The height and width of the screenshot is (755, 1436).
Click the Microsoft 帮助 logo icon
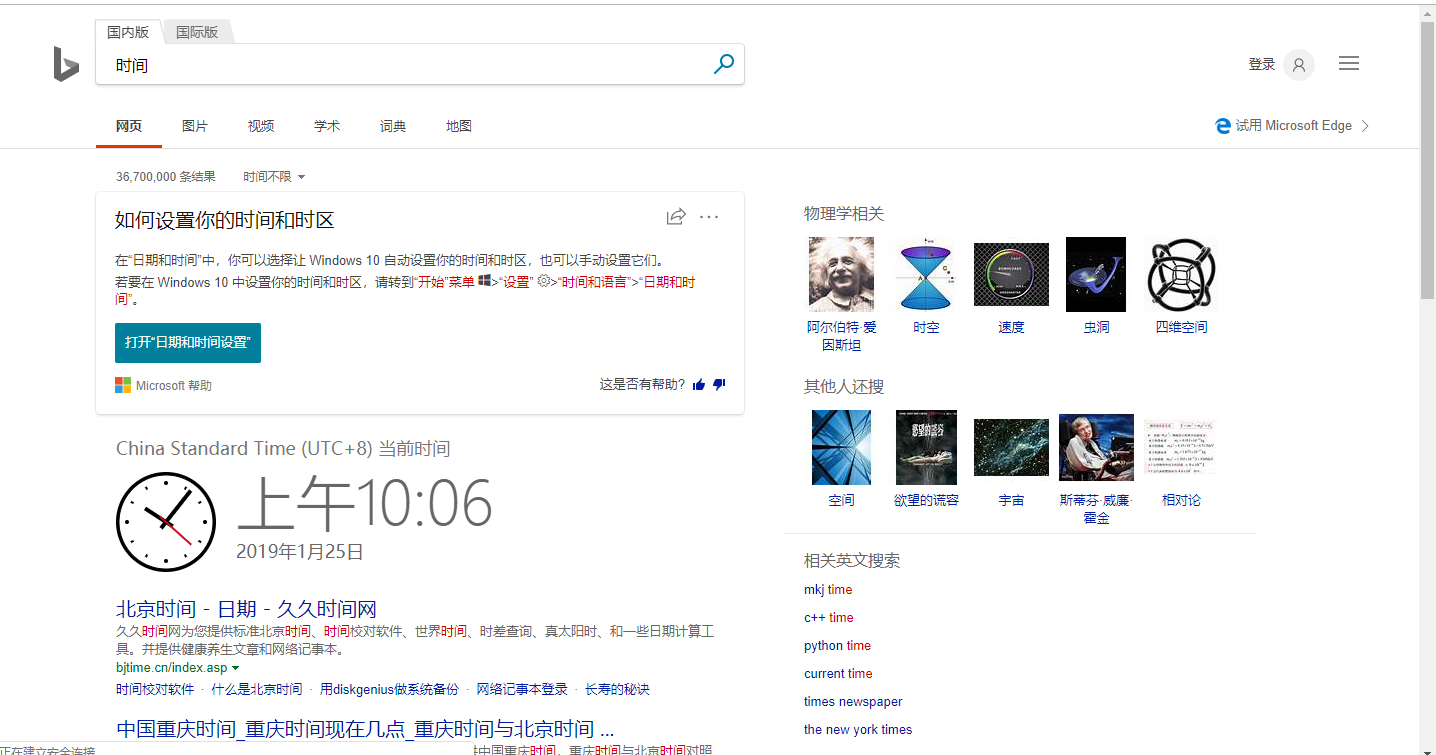[x=123, y=384]
